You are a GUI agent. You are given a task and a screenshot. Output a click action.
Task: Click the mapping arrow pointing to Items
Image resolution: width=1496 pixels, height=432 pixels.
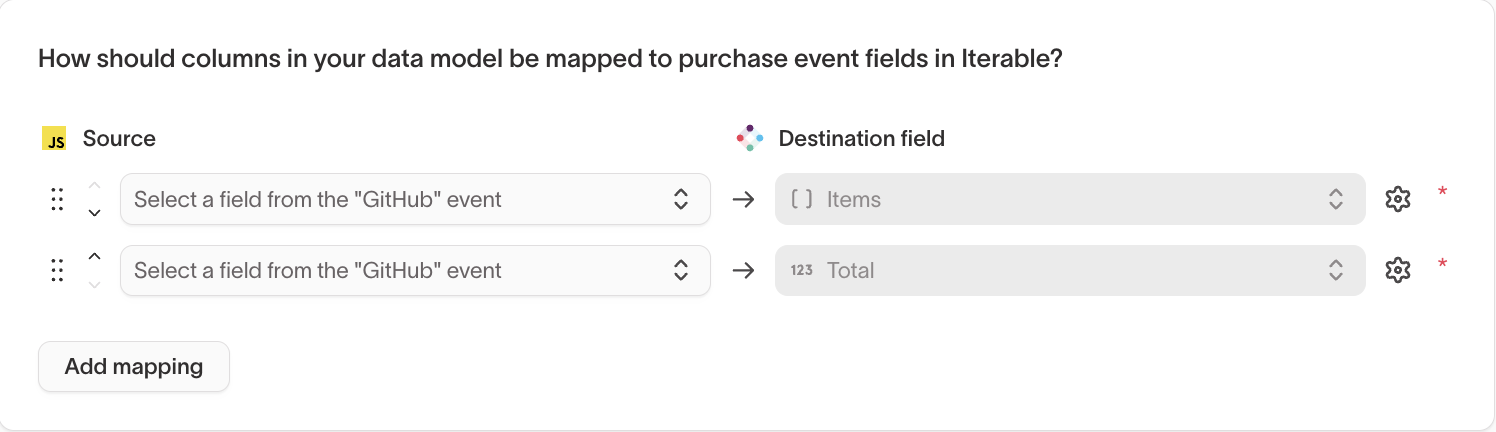point(743,199)
